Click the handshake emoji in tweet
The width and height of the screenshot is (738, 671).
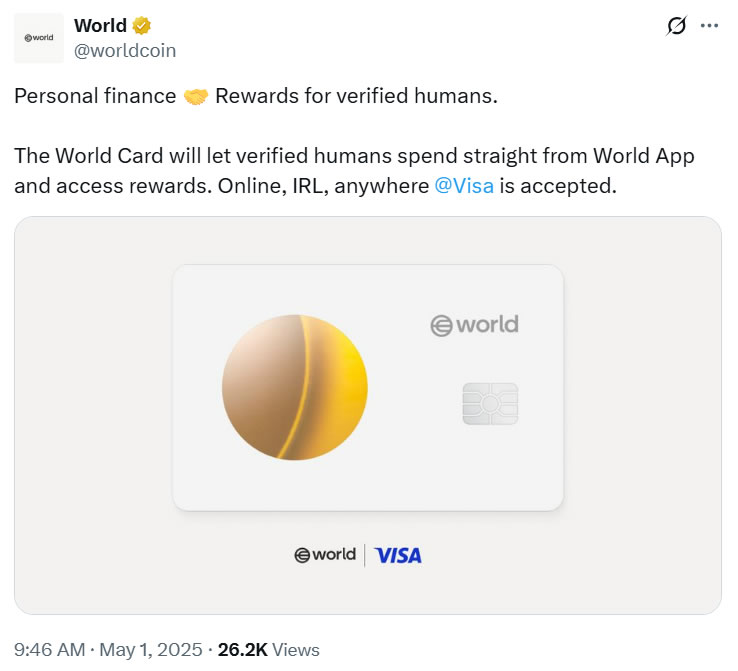click(x=195, y=97)
